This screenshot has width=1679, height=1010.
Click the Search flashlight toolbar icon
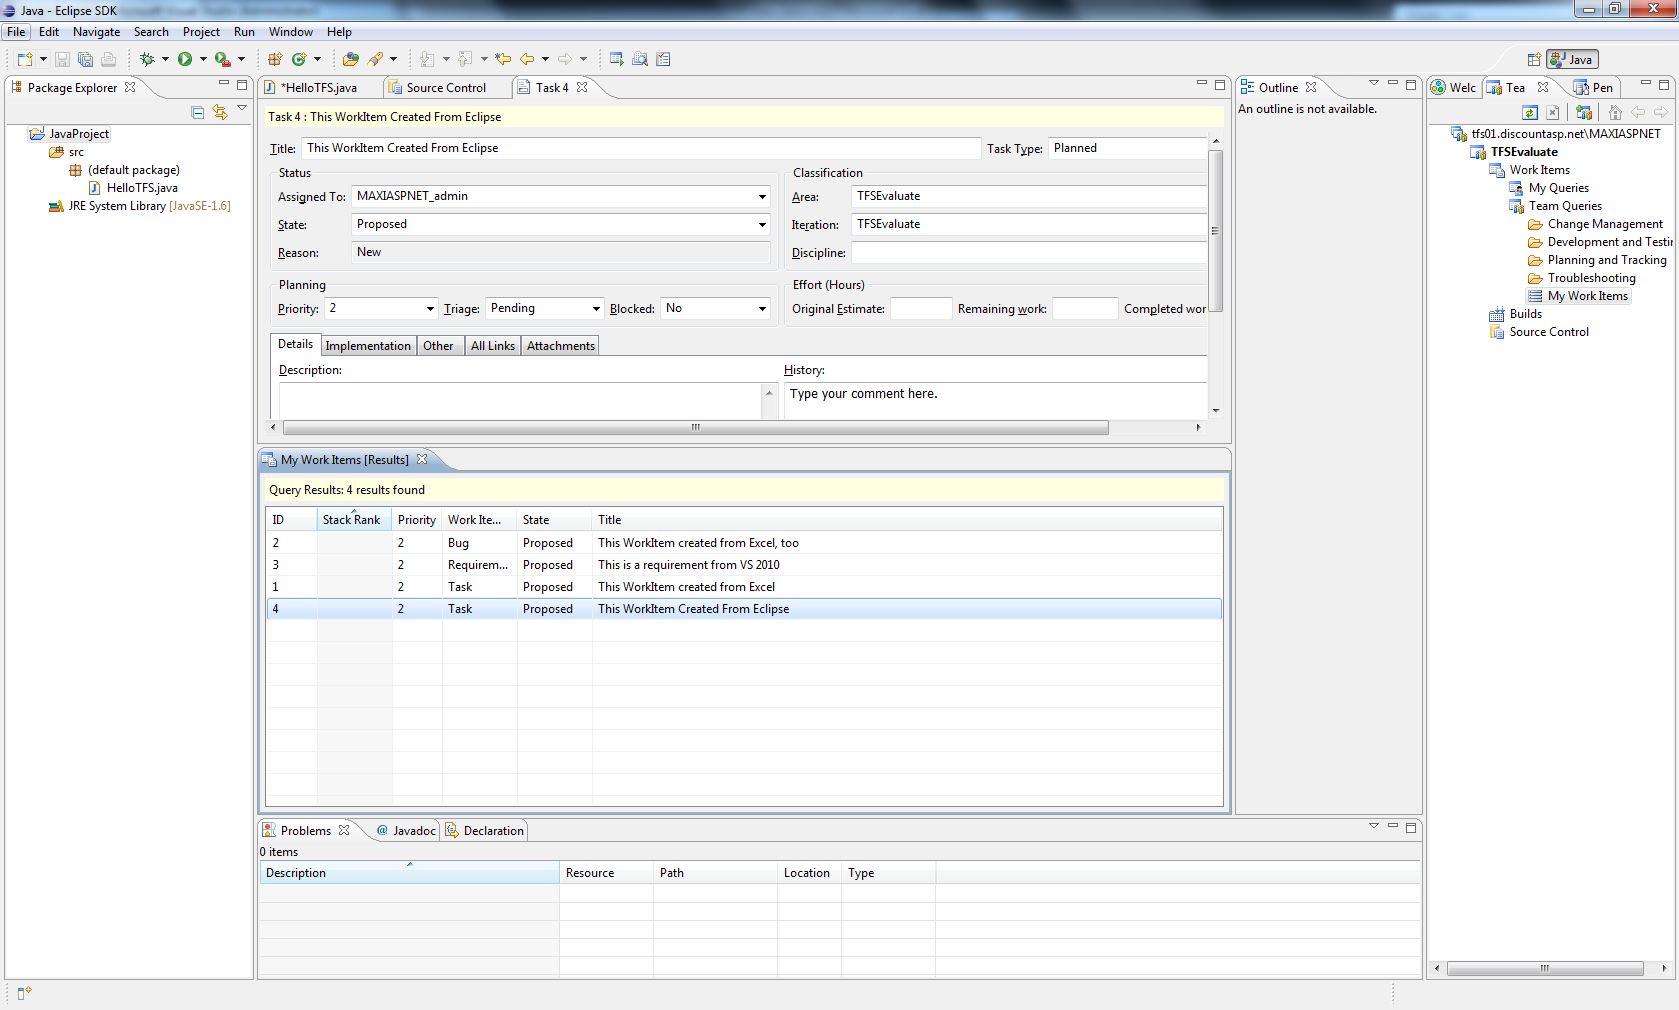[375, 59]
